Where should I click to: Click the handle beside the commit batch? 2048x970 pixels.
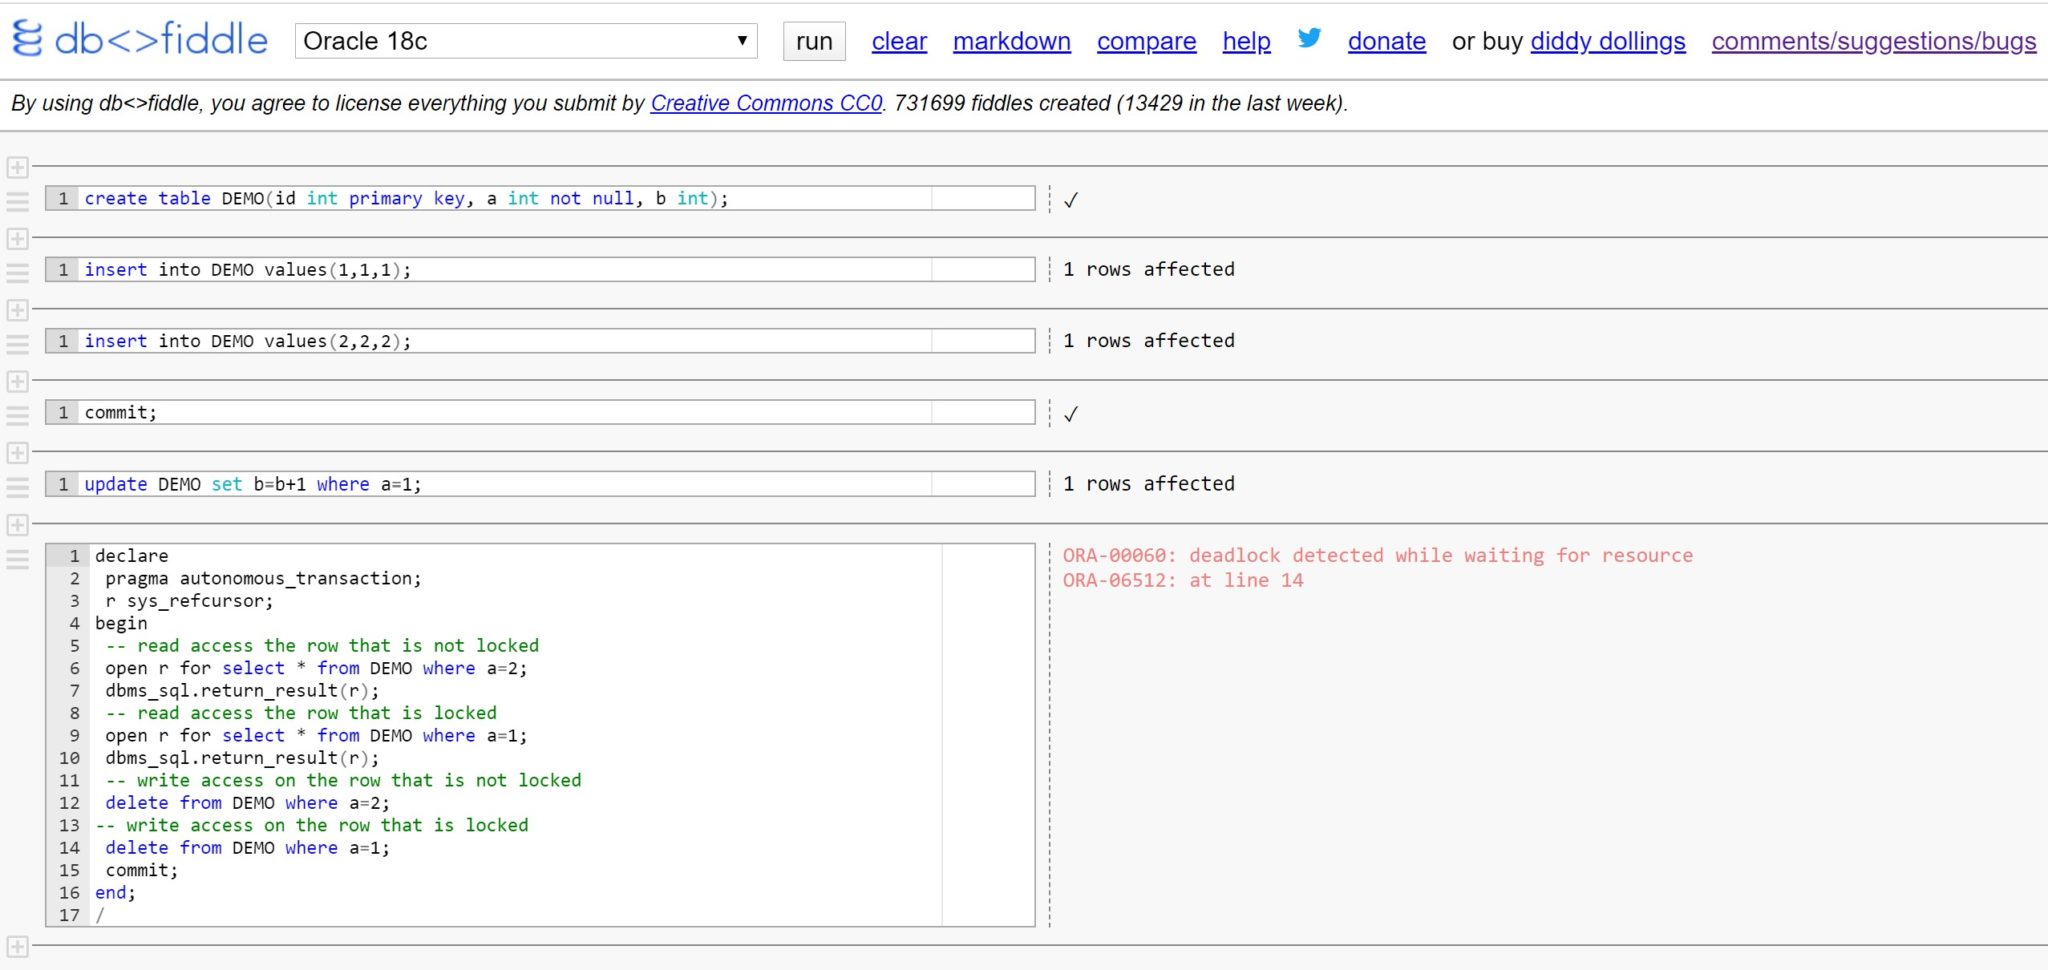[x=18, y=415]
